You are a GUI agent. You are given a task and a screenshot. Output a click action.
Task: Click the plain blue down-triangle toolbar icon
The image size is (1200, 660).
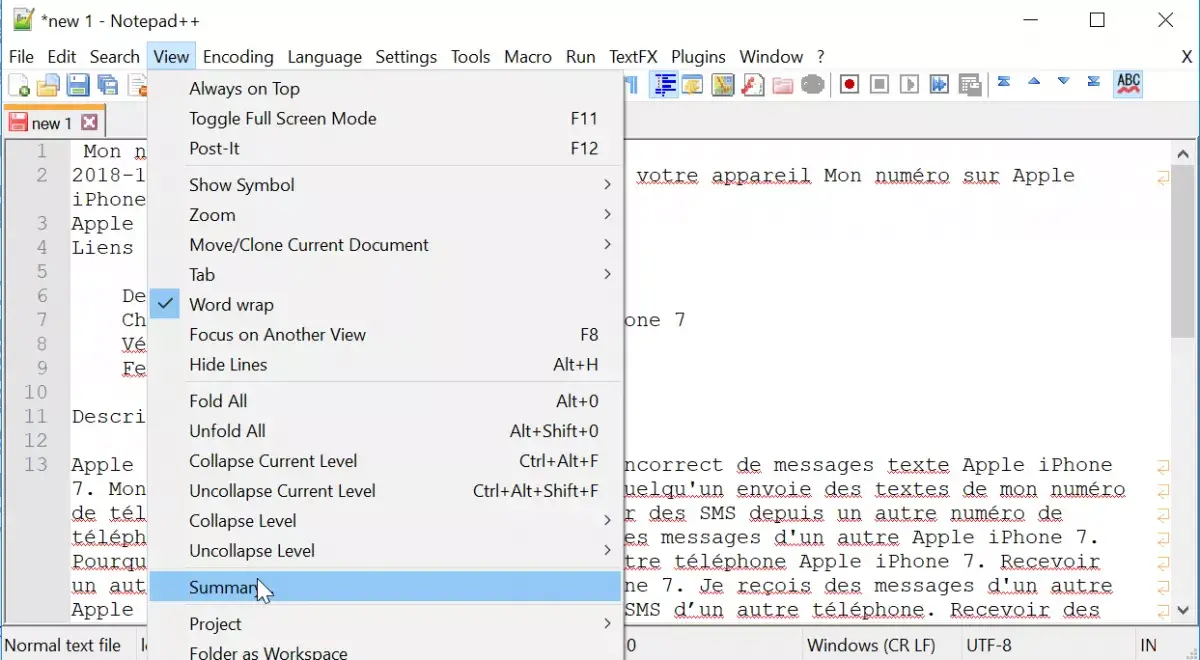tap(1064, 82)
